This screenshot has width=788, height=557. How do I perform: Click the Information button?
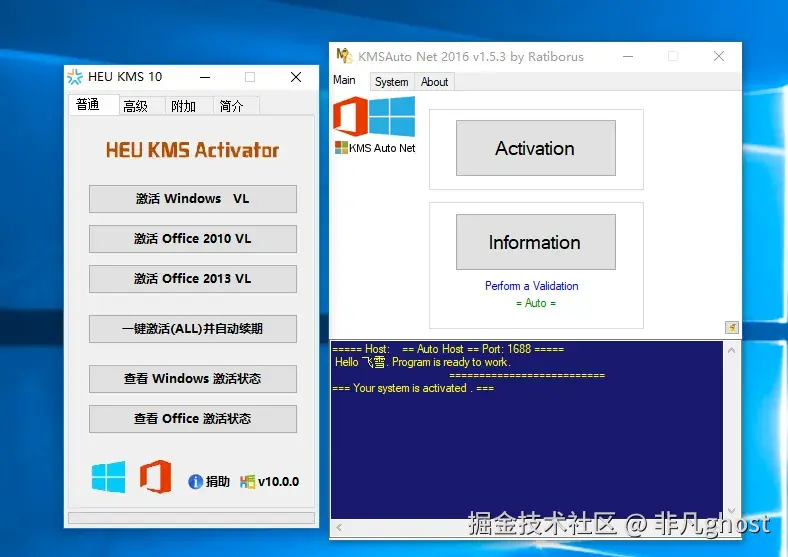(536, 242)
